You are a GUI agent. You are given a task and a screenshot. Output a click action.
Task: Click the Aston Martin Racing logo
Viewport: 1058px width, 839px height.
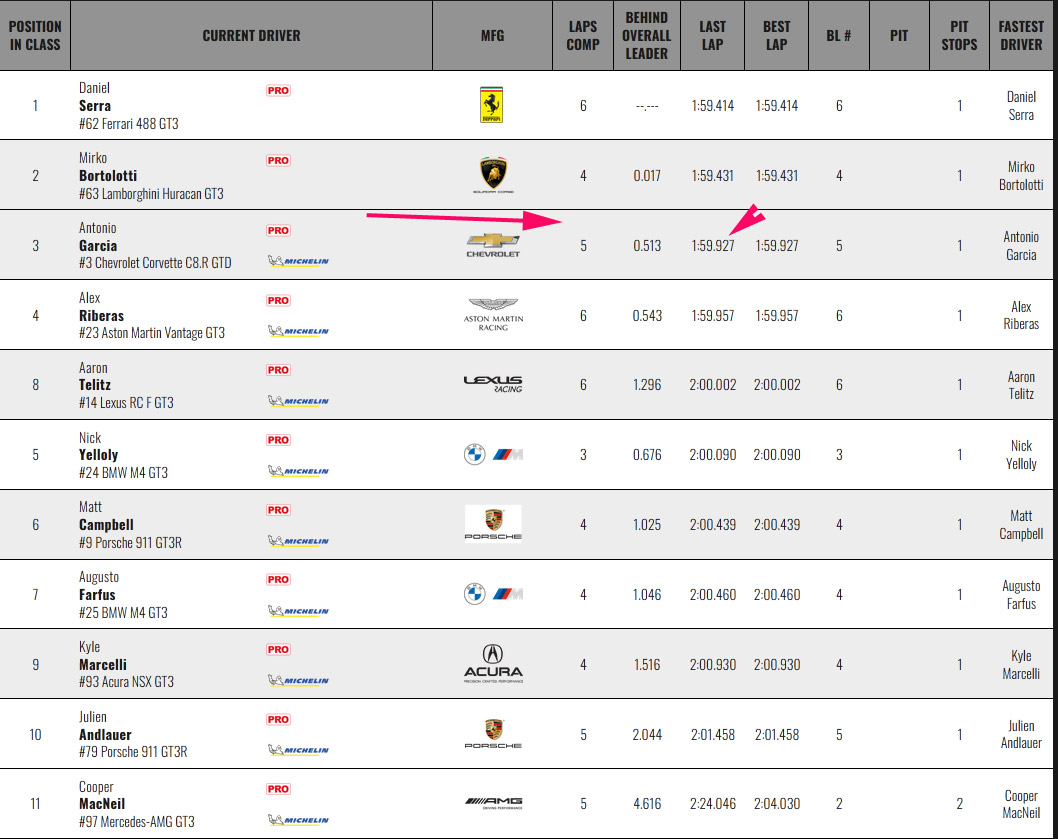493,314
